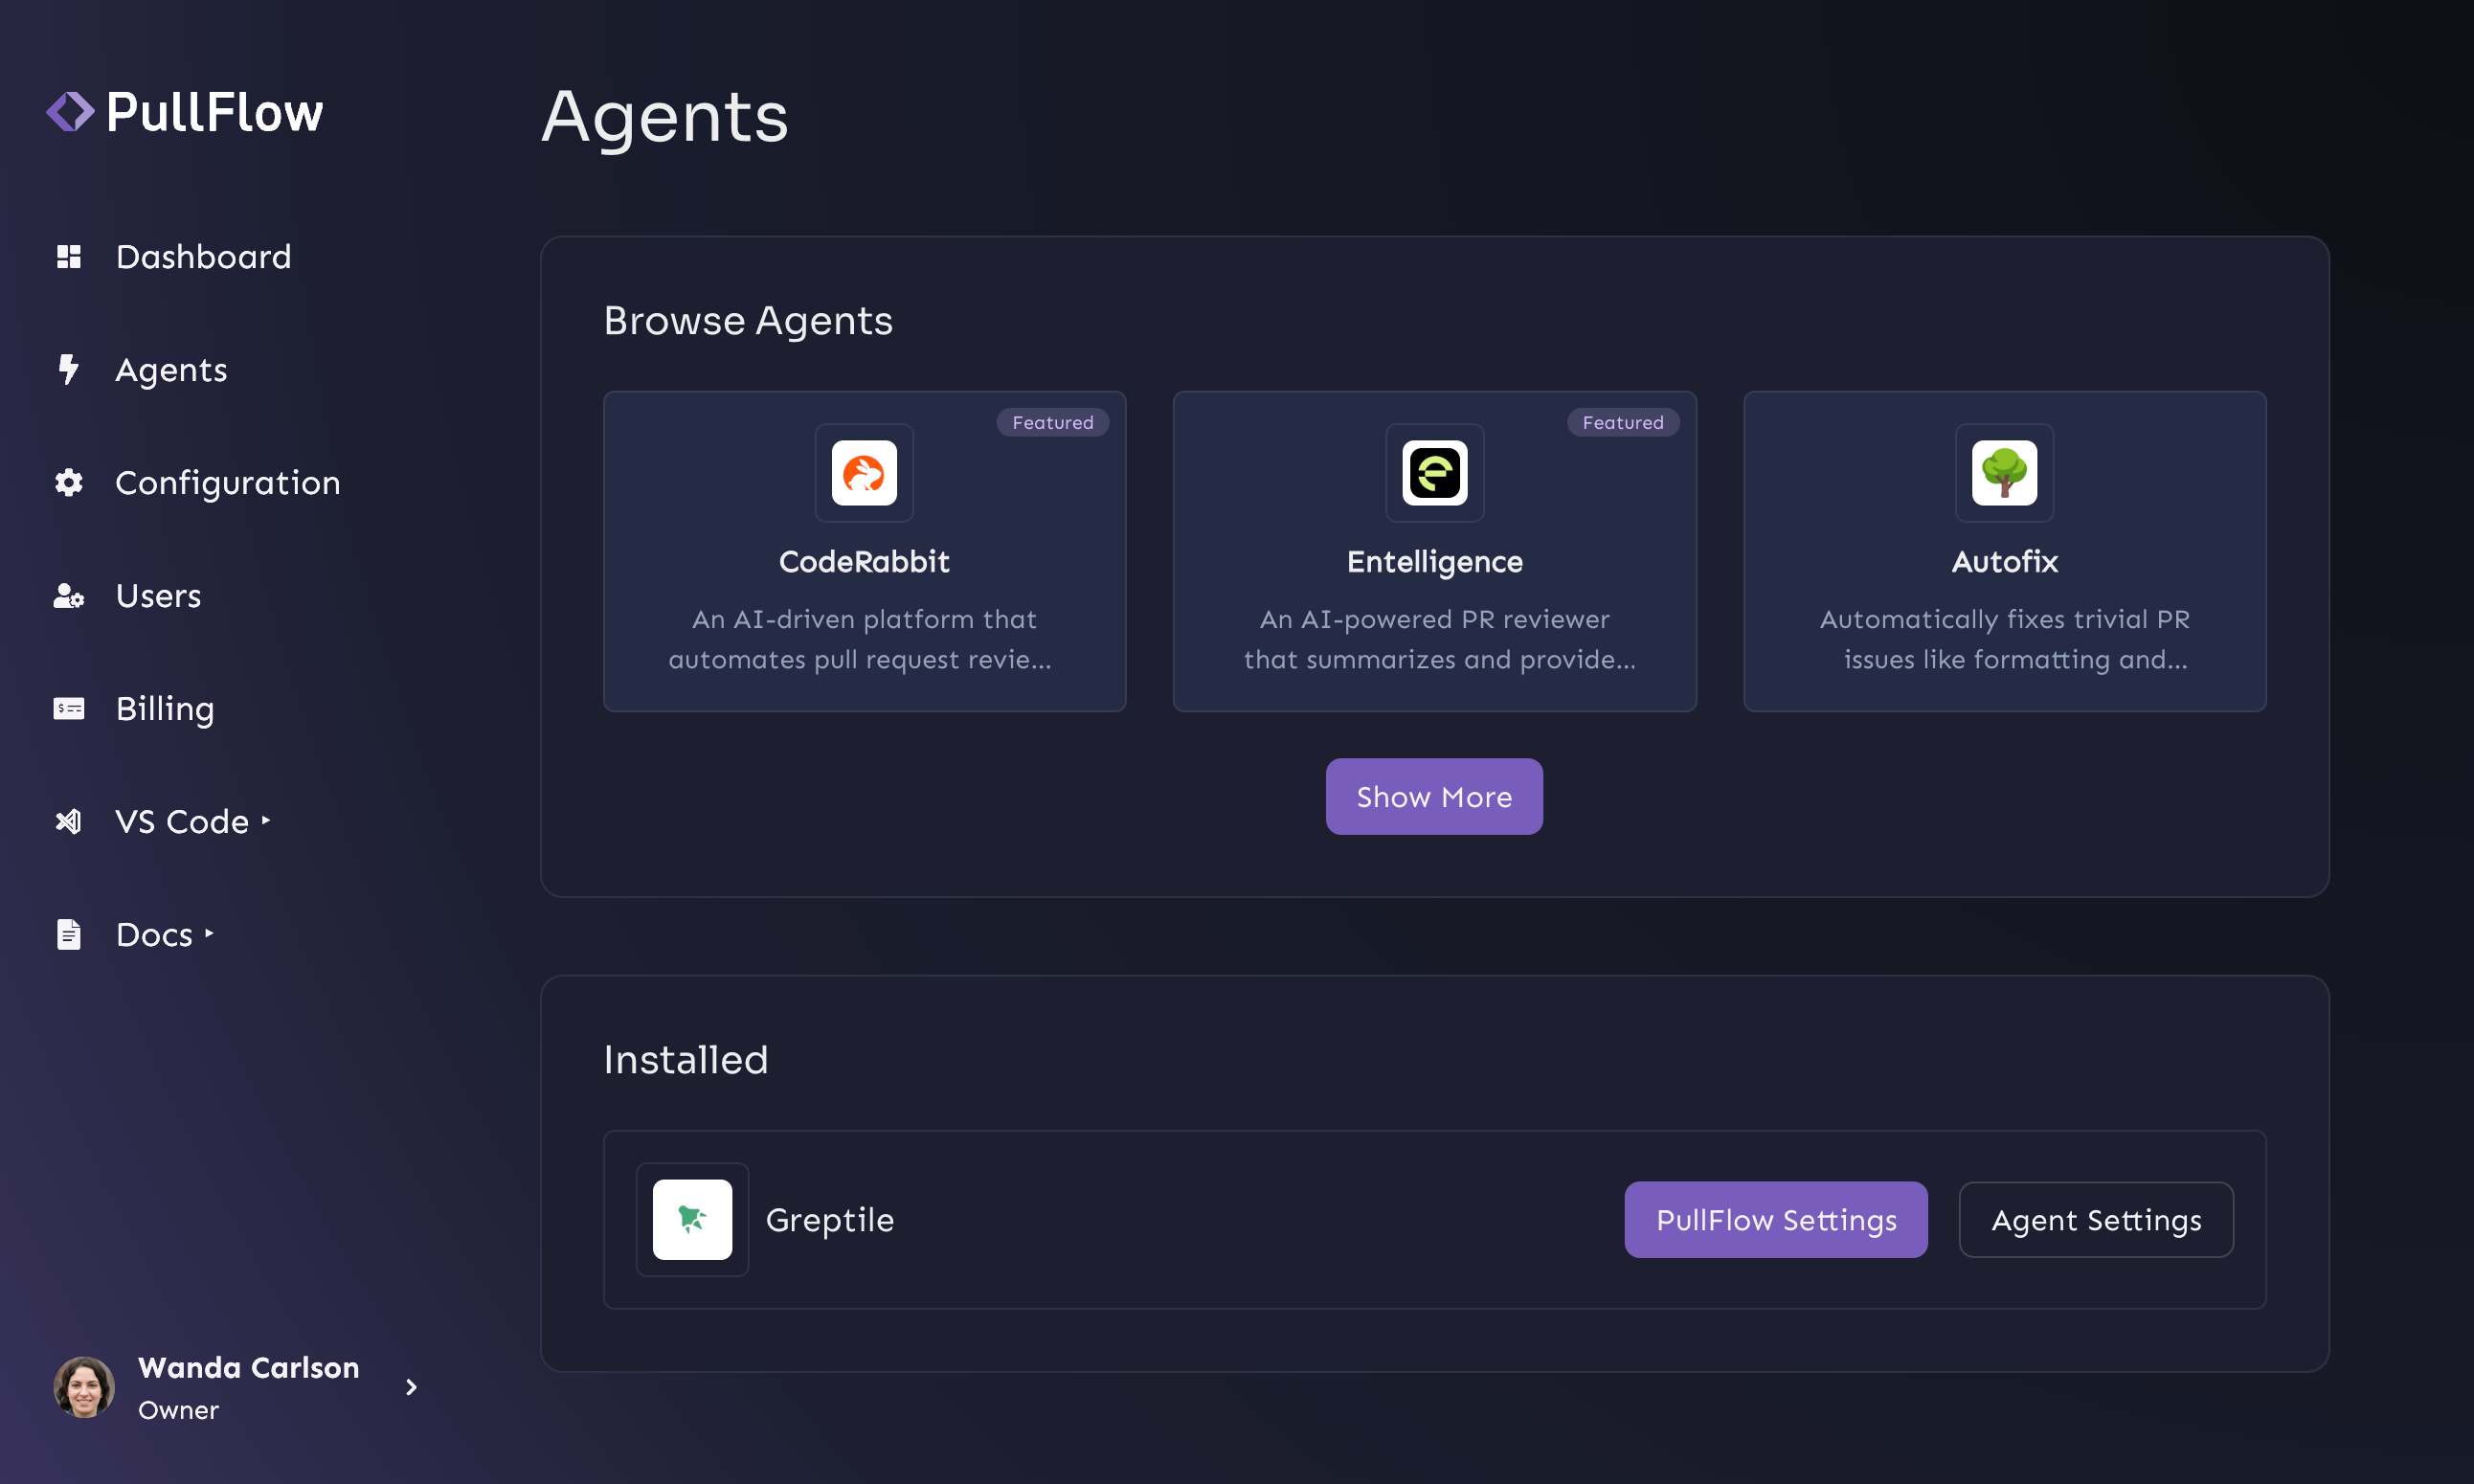Expand the Docs submenu arrow
This screenshot has height=1484, width=2474.
pyautogui.click(x=209, y=934)
